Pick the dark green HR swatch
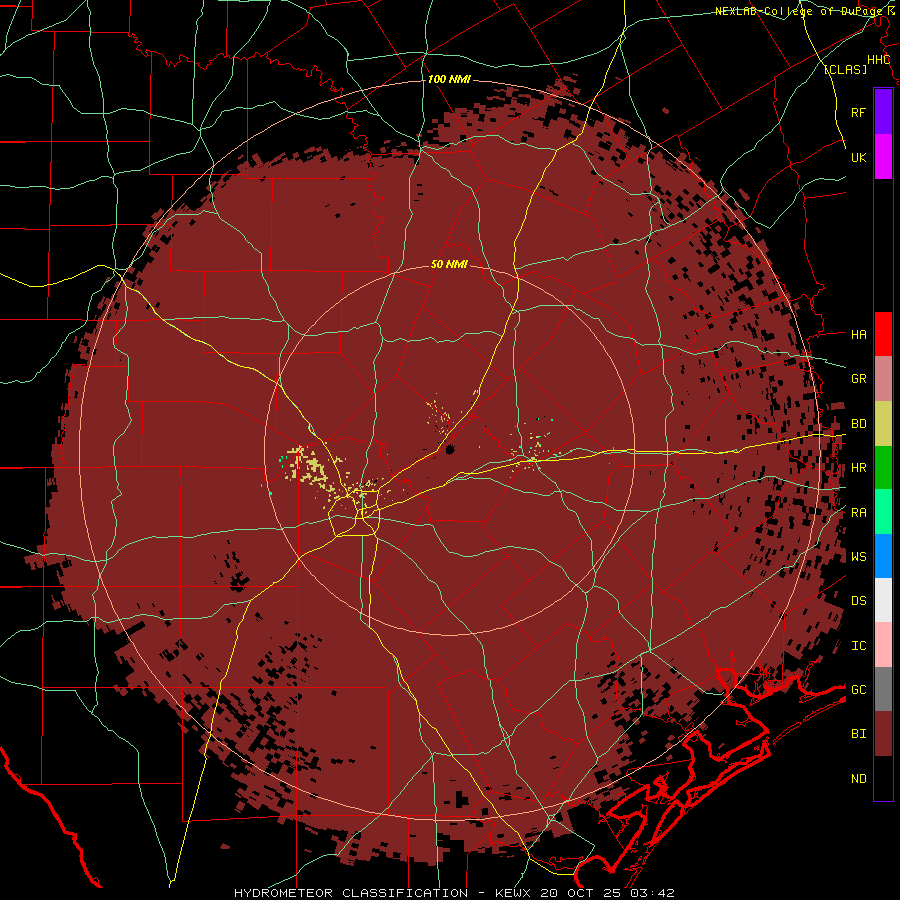This screenshot has height=900, width=900. 883,468
